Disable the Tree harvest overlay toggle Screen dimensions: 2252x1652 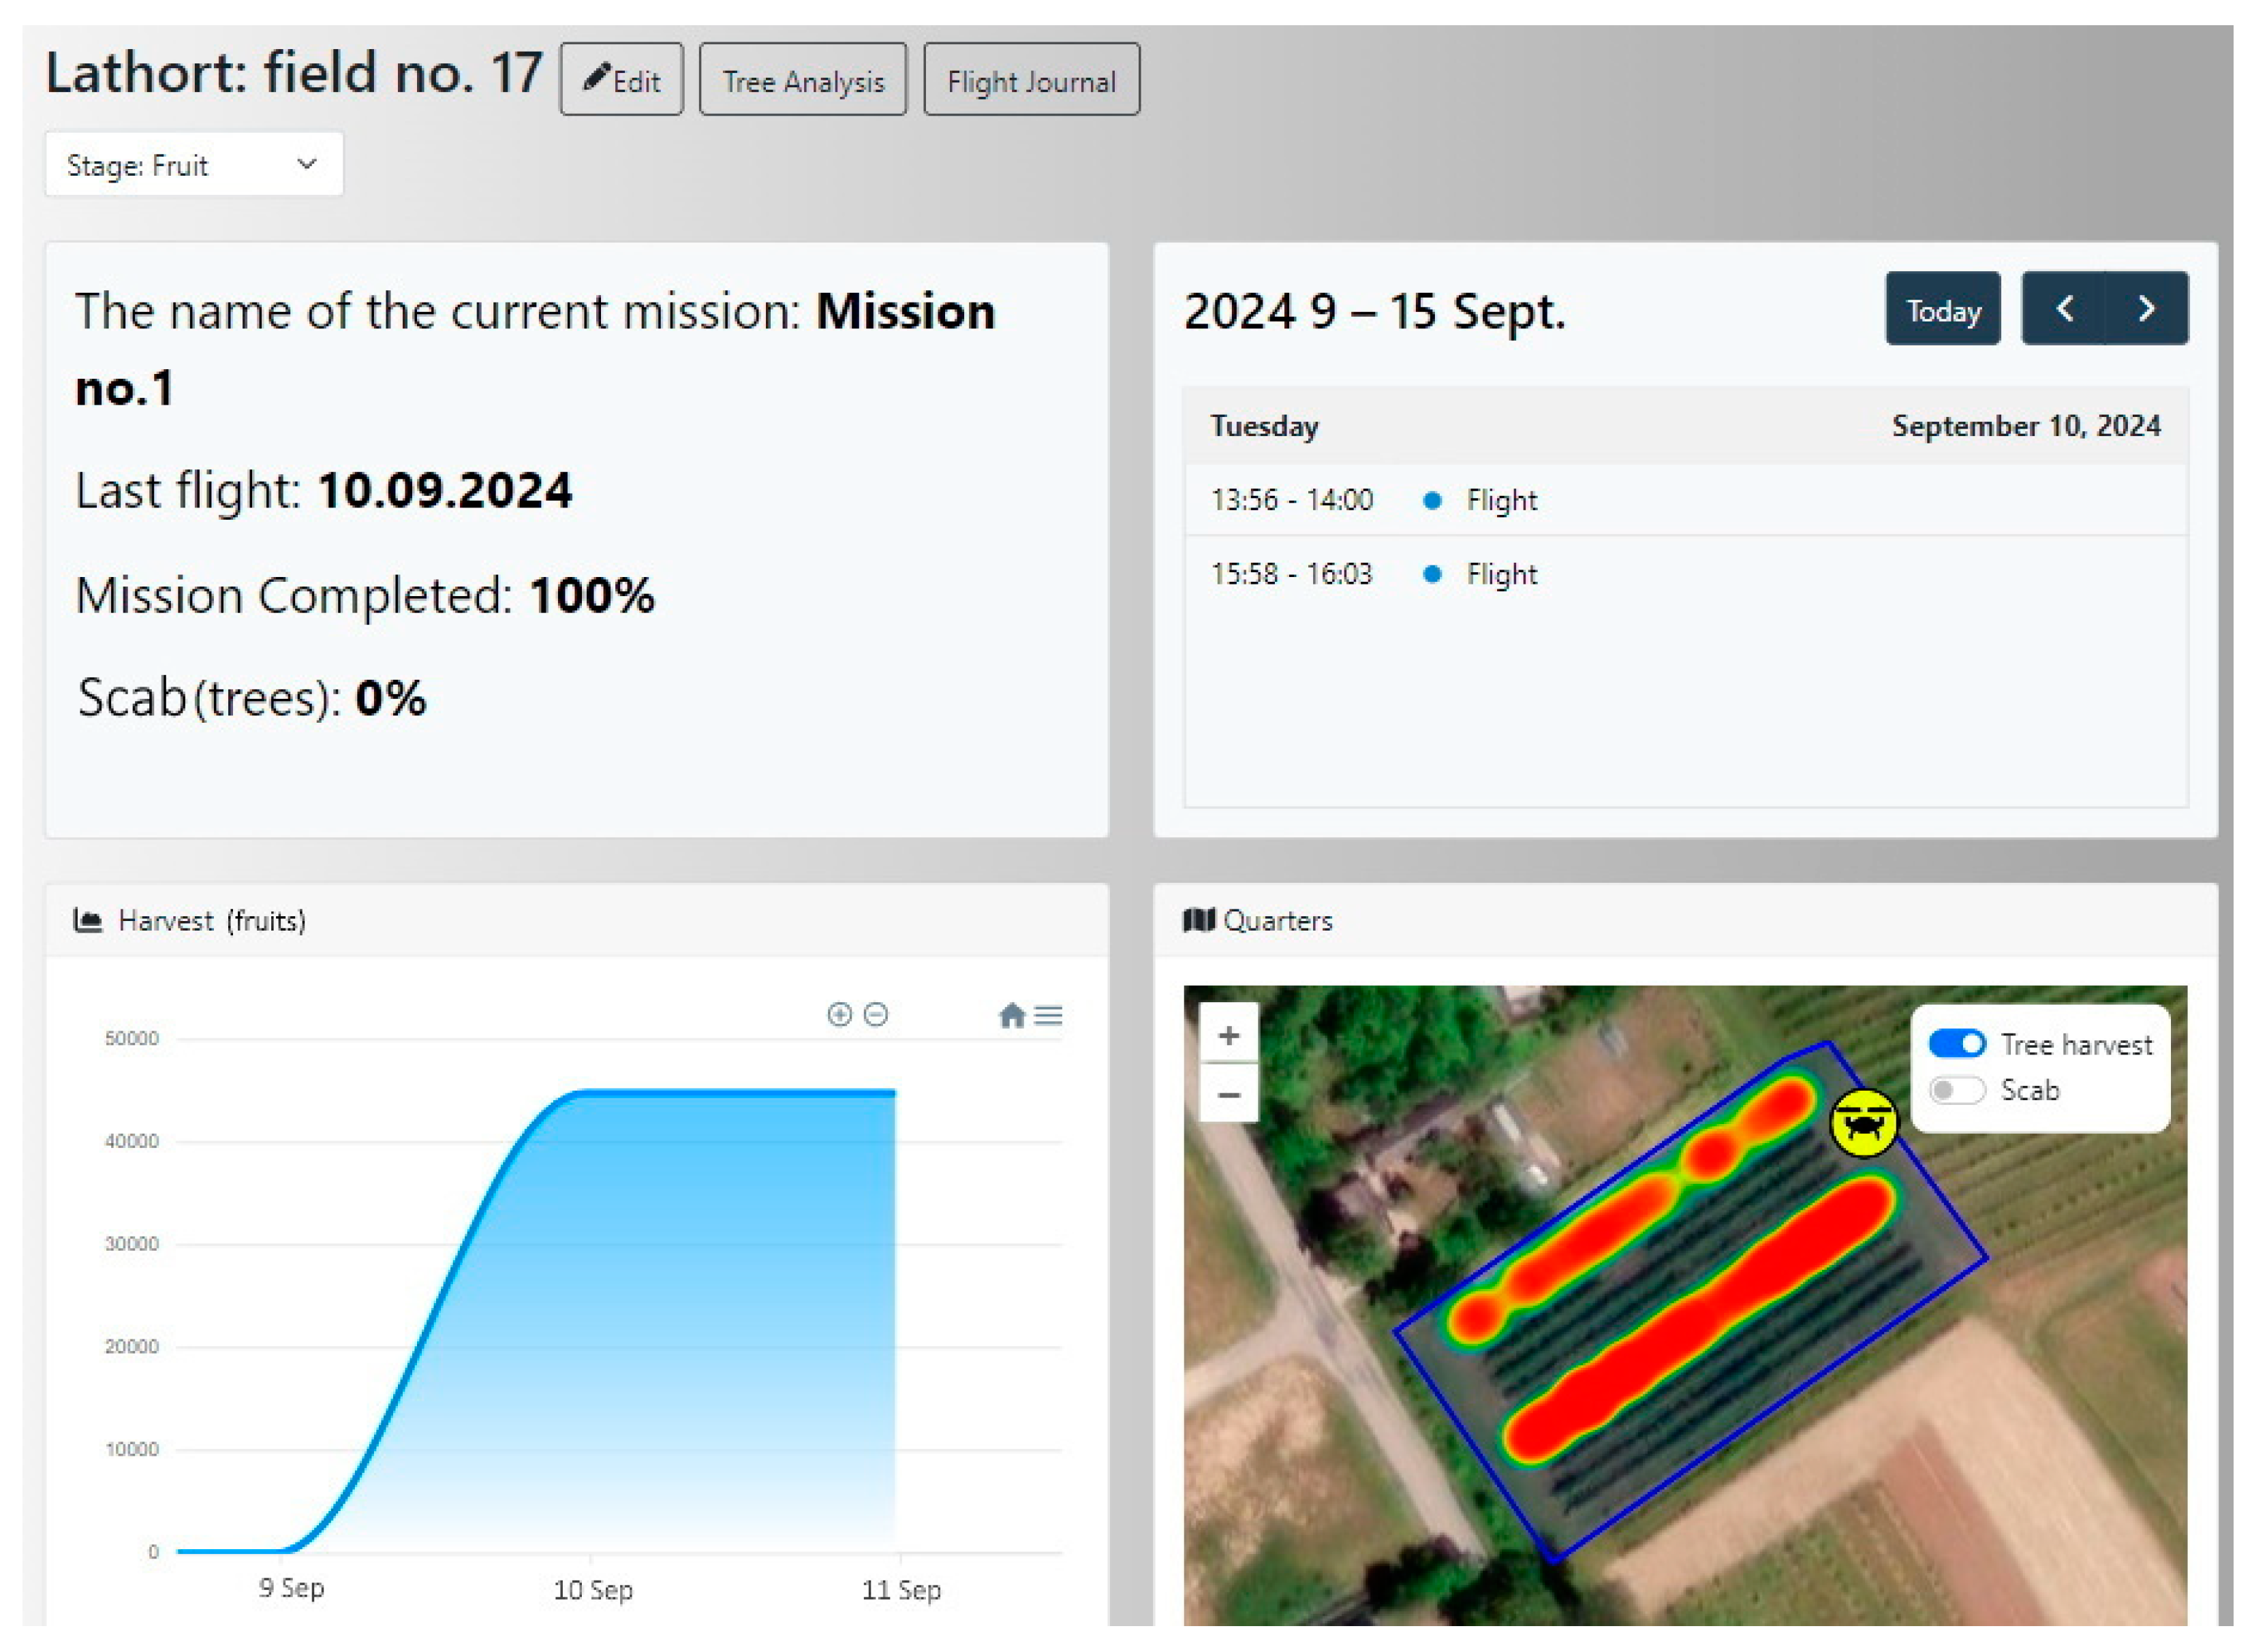click(1956, 1043)
